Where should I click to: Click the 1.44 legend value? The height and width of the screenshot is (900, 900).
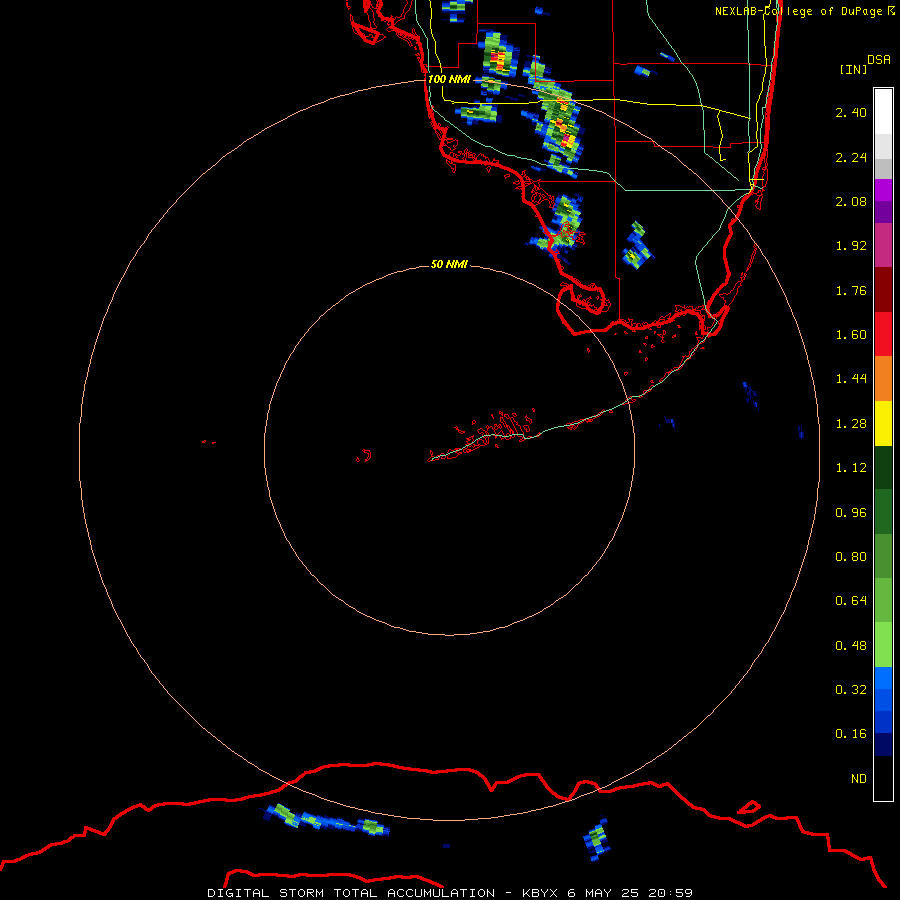851,379
